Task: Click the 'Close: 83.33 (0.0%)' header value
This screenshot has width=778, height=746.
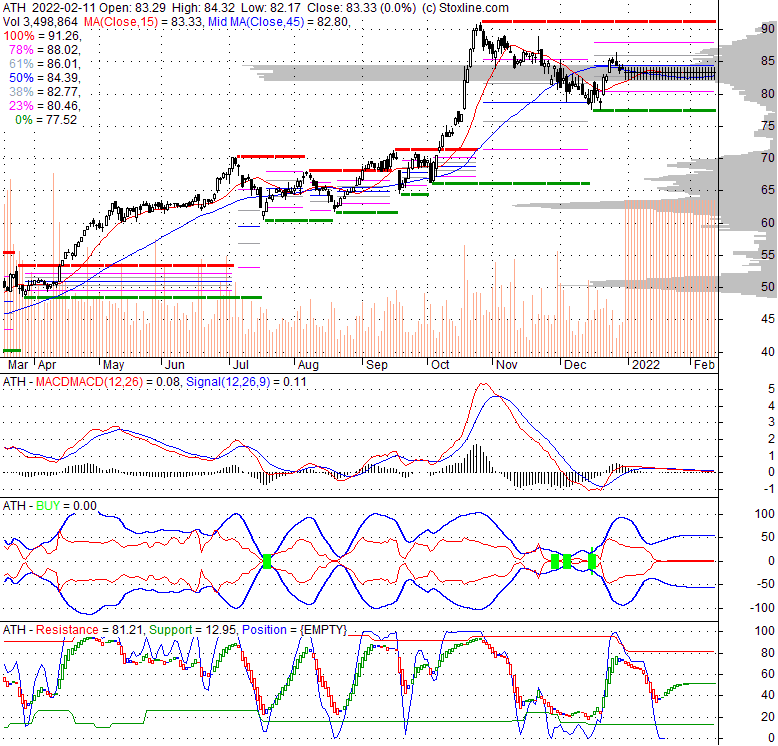Action: tap(362, 8)
